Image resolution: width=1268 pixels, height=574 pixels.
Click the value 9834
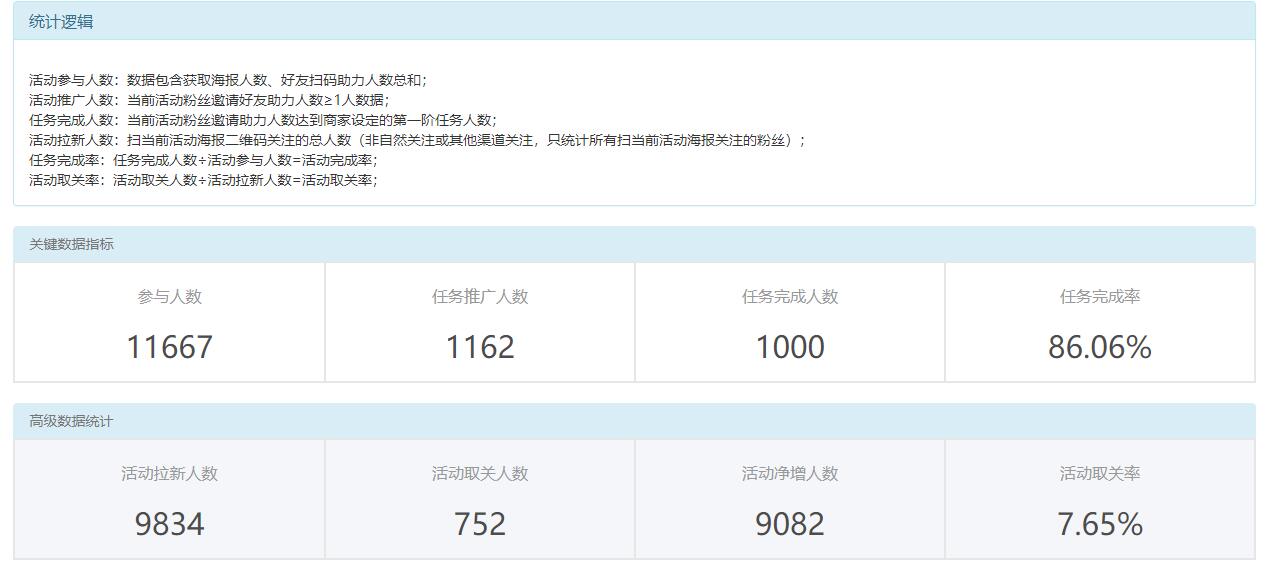click(x=170, y=524)
